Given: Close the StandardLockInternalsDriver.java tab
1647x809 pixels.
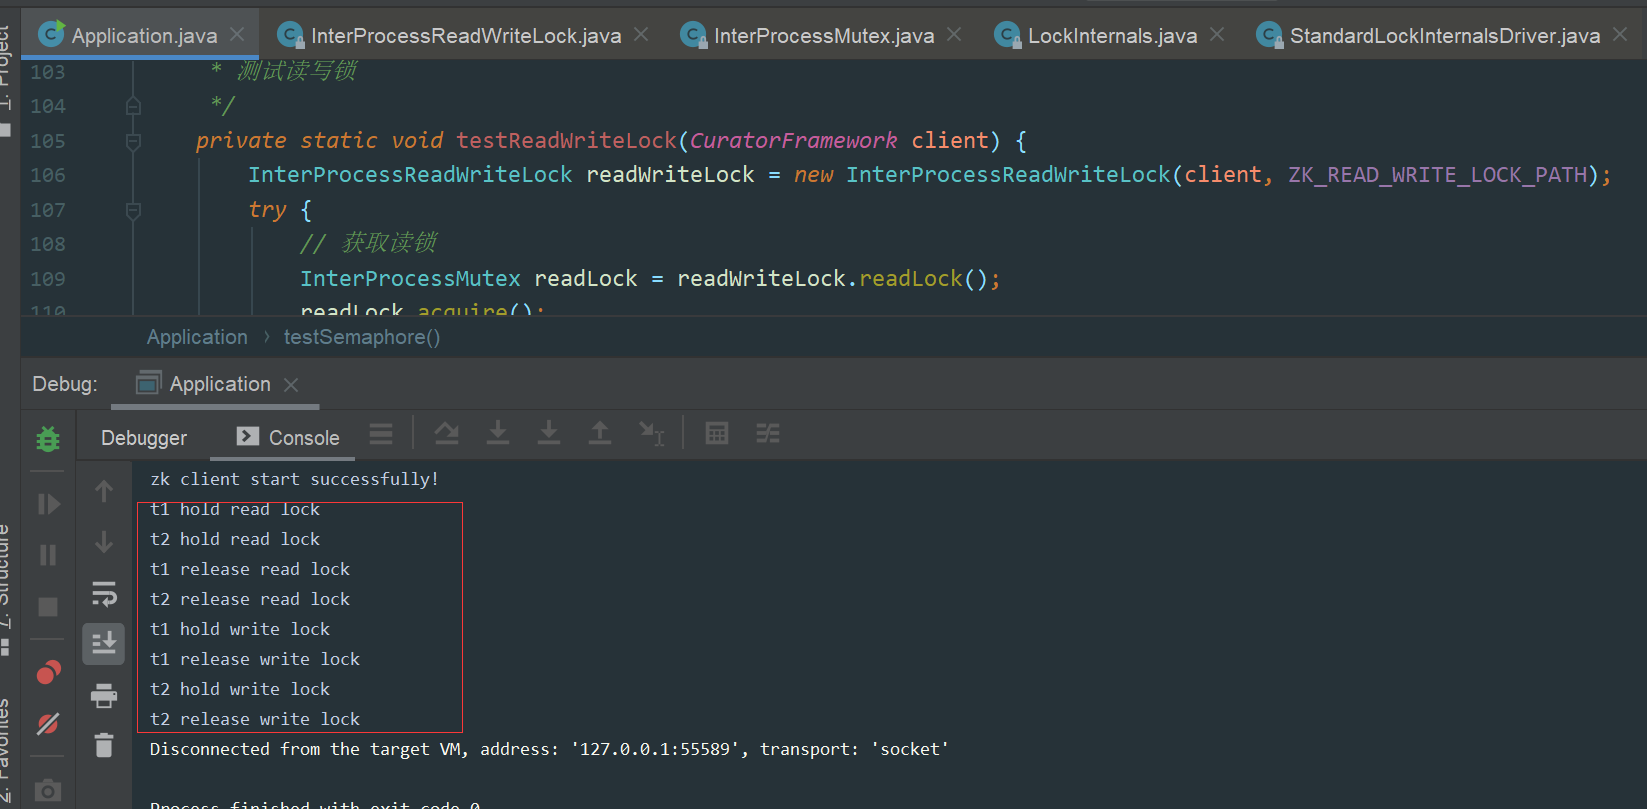Looking at the screenshot, I should point(1620,35).
